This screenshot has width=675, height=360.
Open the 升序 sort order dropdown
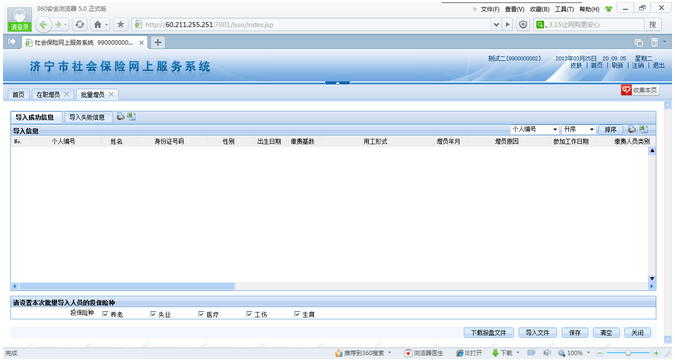pyautogui.click(x=592, y=129)
